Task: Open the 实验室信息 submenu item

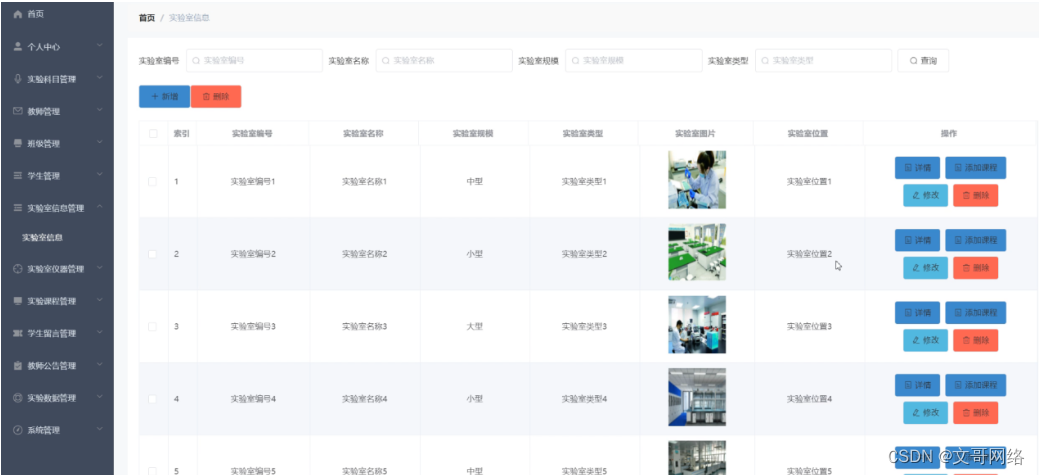Action: click(42, 238)
